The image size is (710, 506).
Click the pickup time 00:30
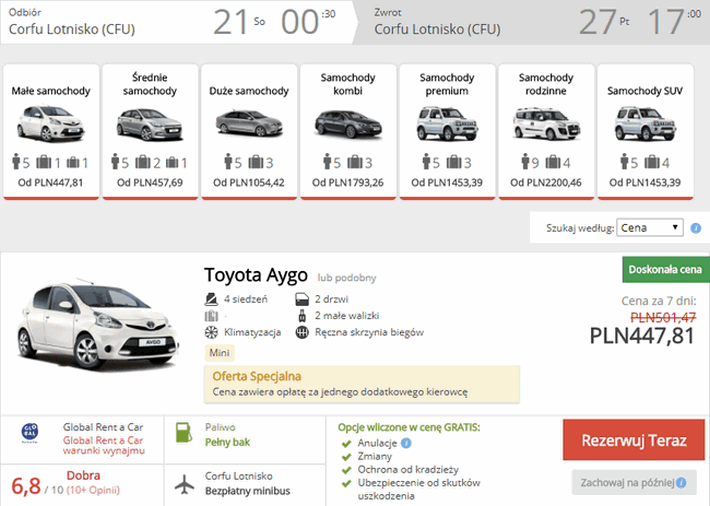click(x=308, y=22)
